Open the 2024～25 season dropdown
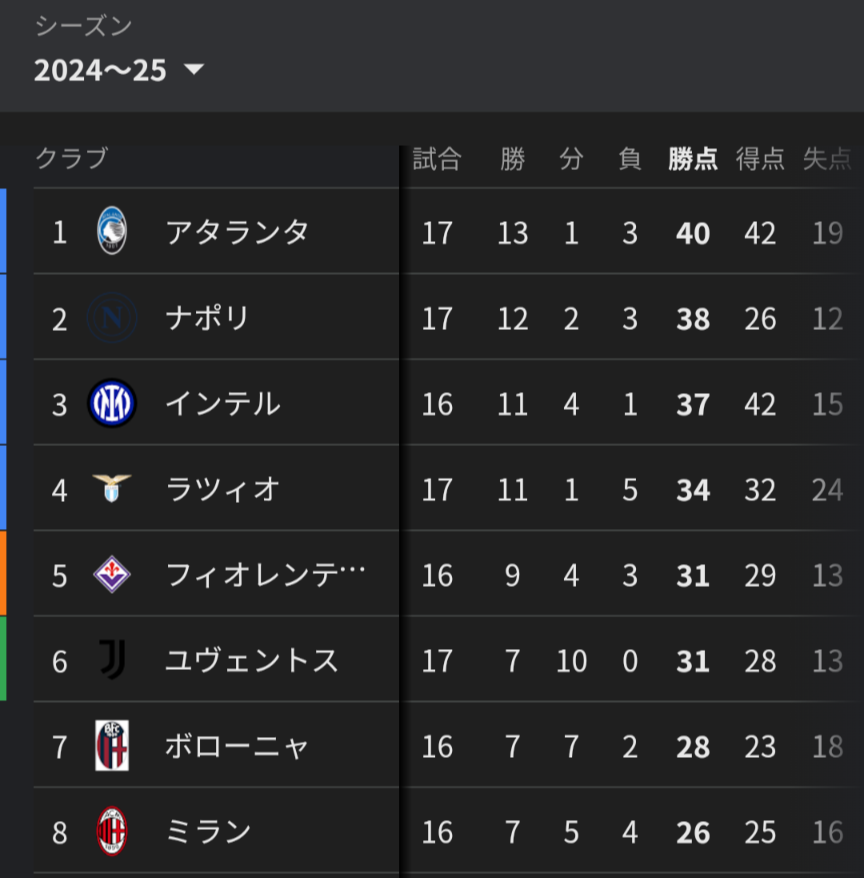Image resolution: width=864 pixels, height=878 pixels. [x=100, y=70]
